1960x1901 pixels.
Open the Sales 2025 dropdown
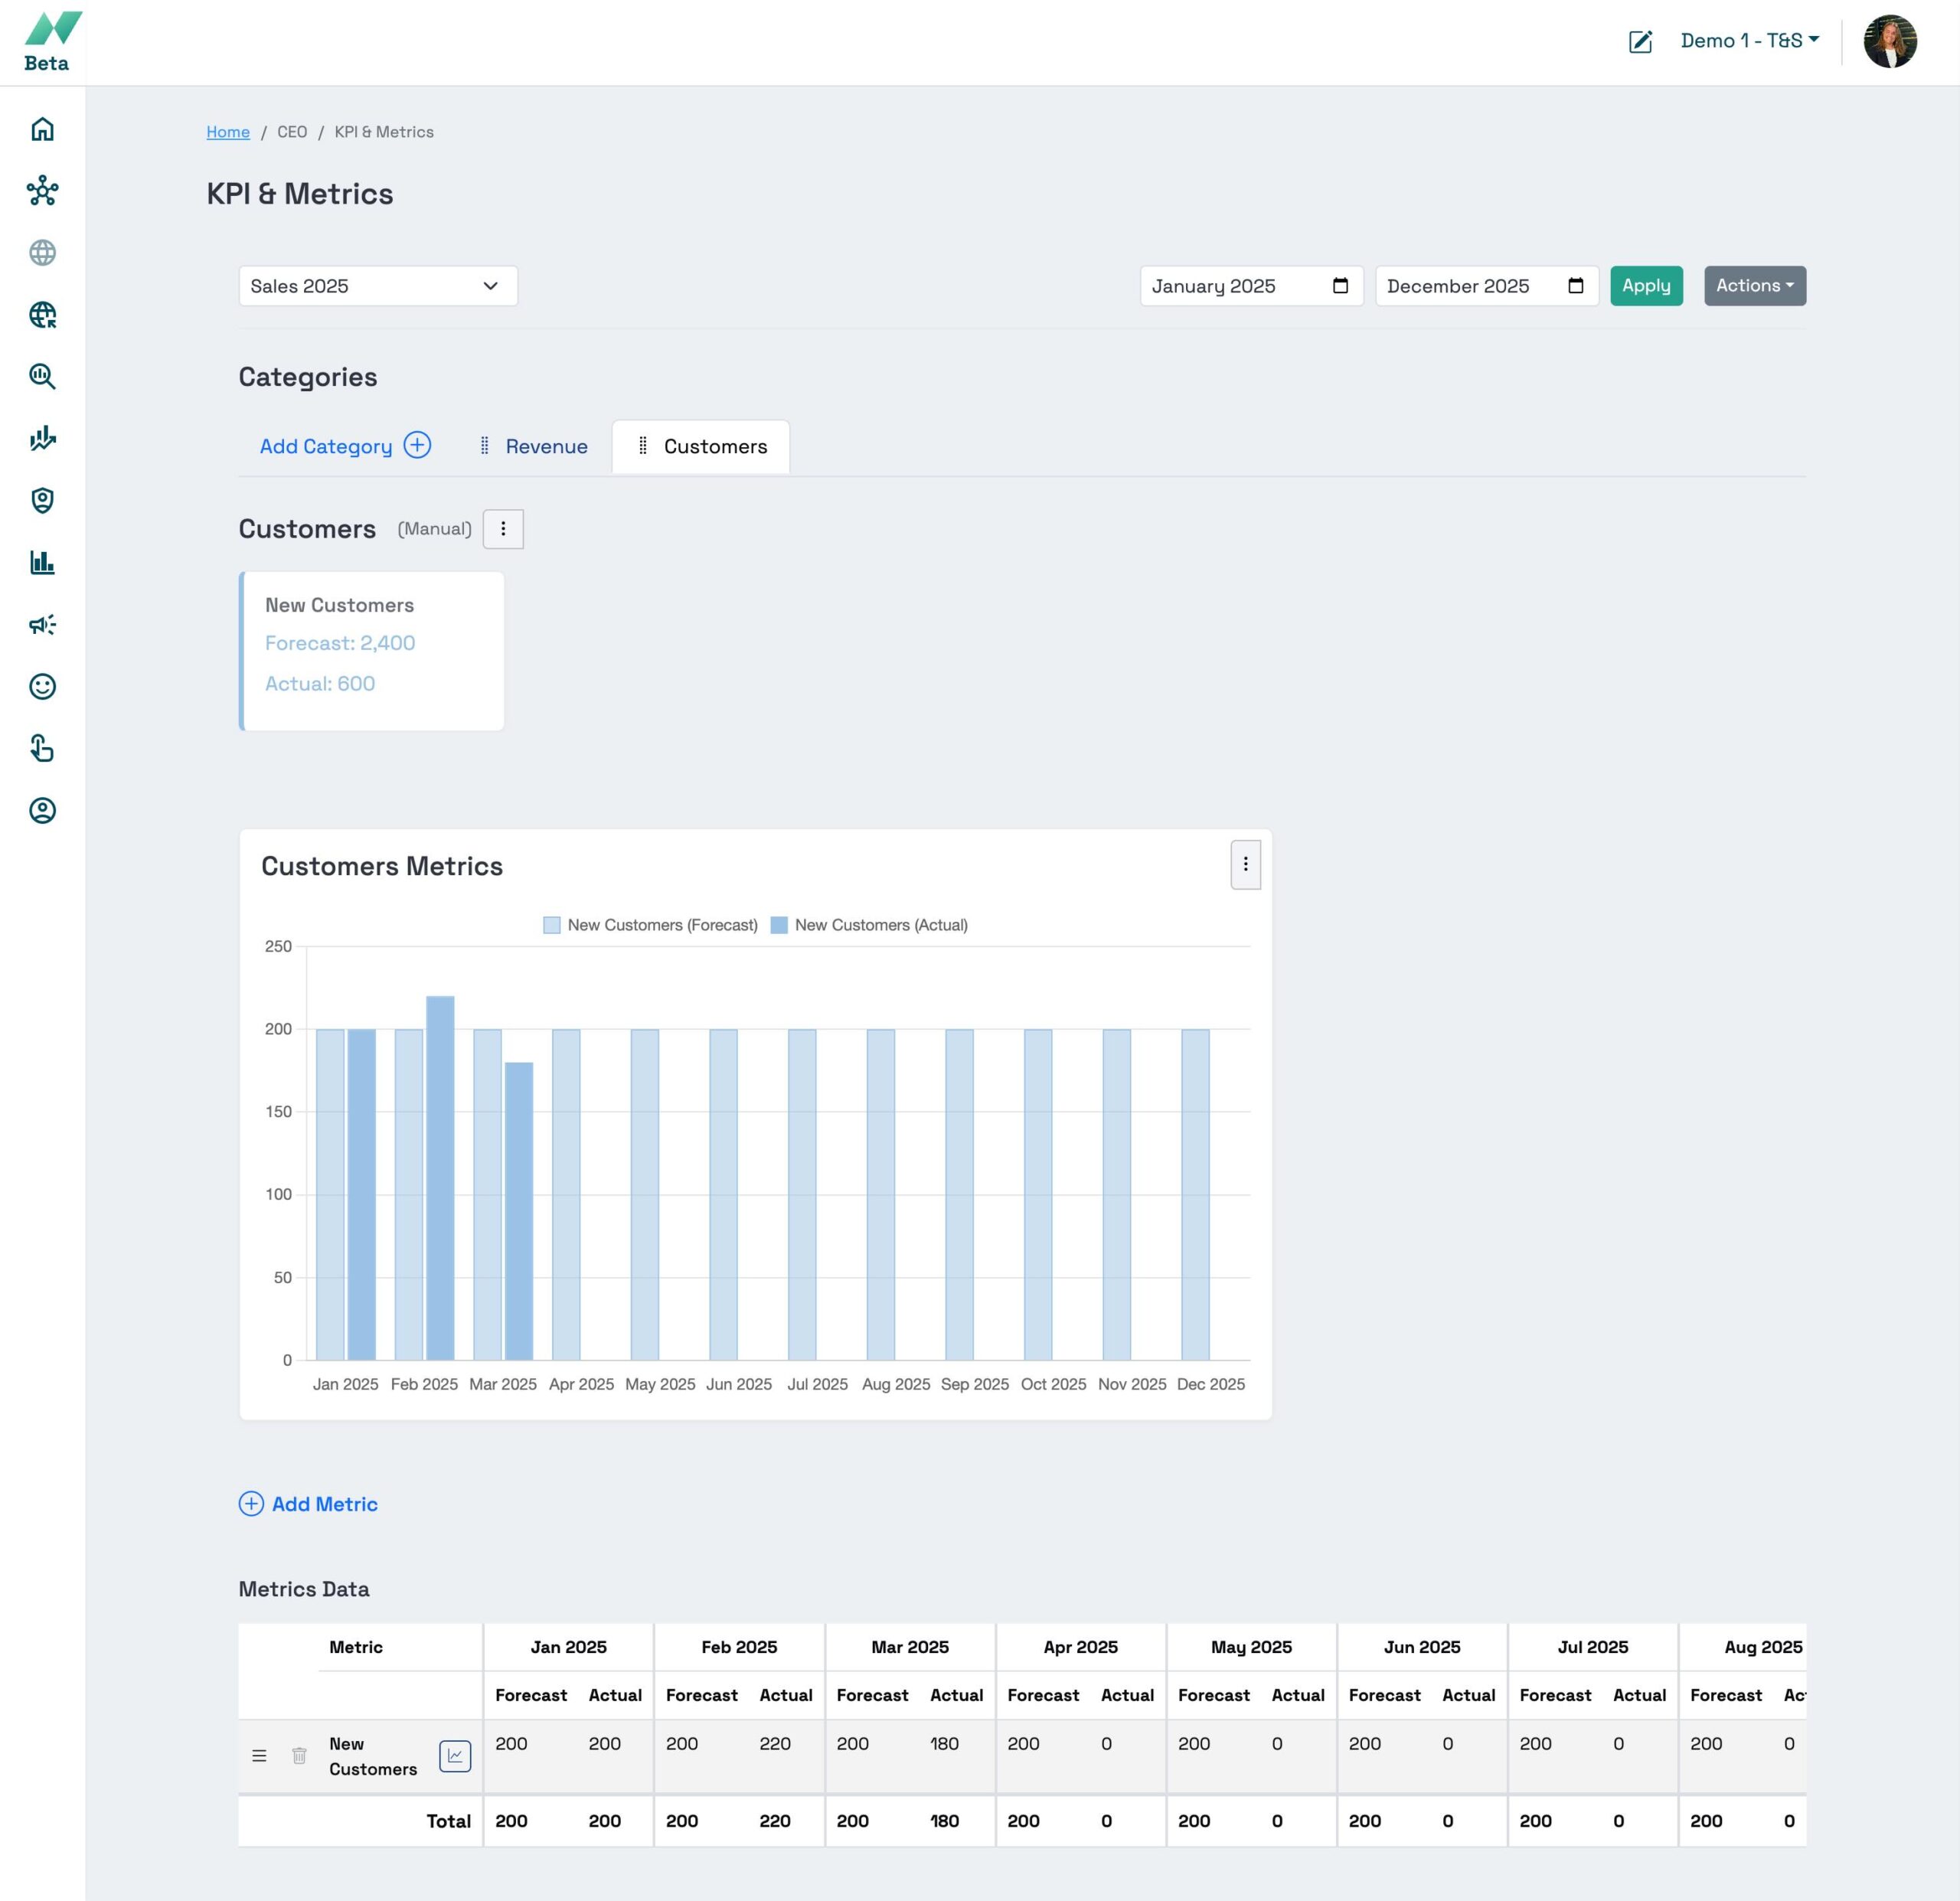377,286
